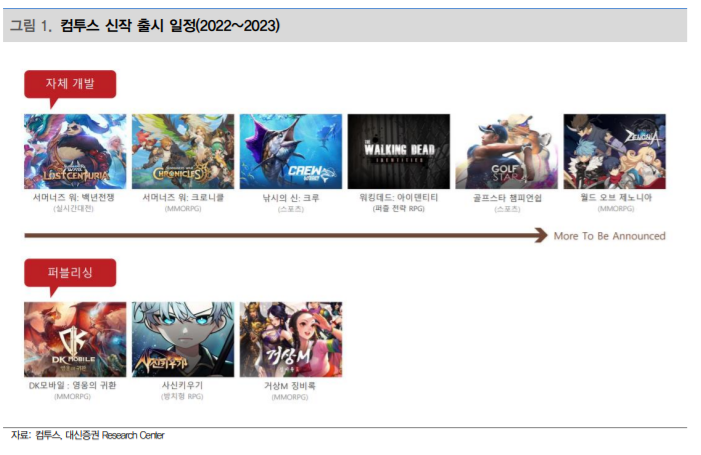
Task: Click the caption 워킹데드: 아이덴티티
Action: [x=399, y=198]
